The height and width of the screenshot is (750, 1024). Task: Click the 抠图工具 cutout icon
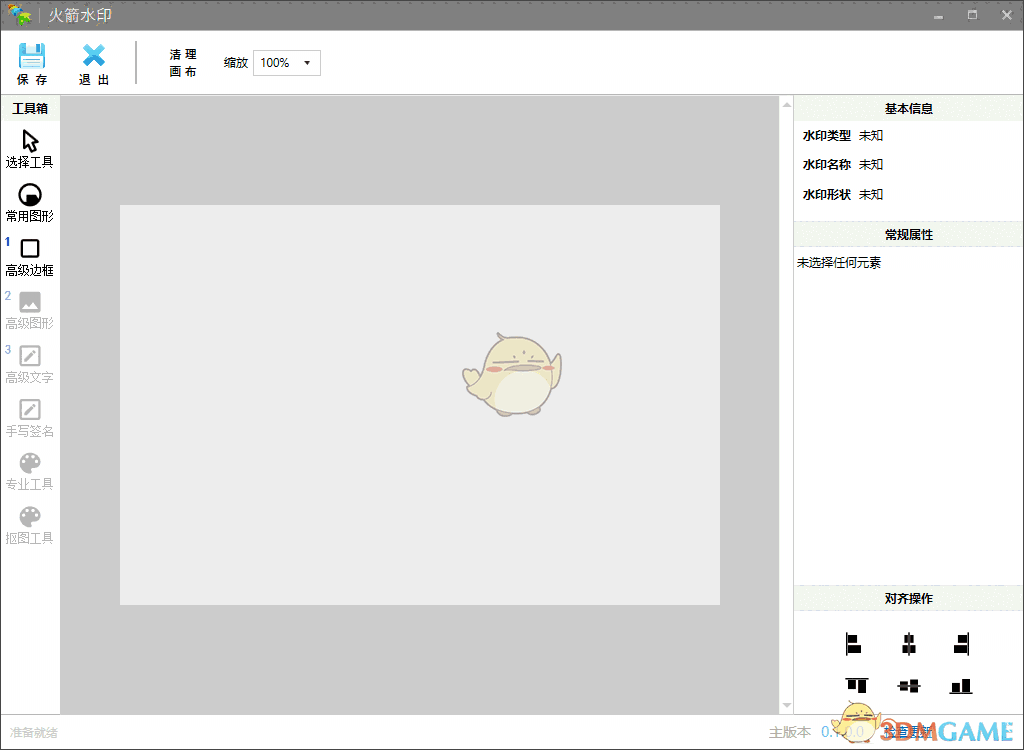(x=30, y=519)
